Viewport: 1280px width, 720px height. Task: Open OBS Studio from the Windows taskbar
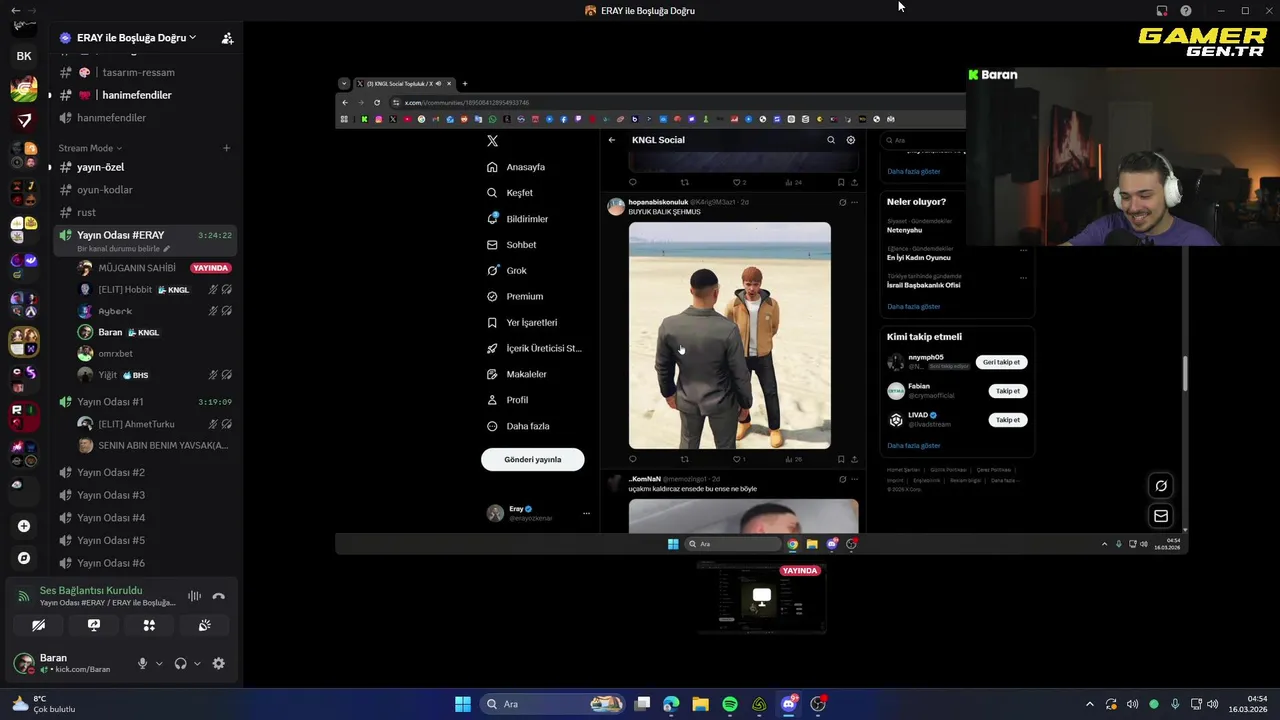(818, 704)
